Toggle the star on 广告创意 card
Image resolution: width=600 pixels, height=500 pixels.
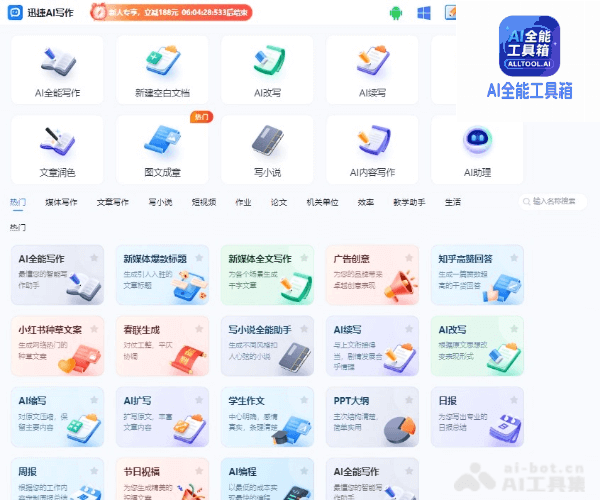pyautogui.click(x=409, y=258)
